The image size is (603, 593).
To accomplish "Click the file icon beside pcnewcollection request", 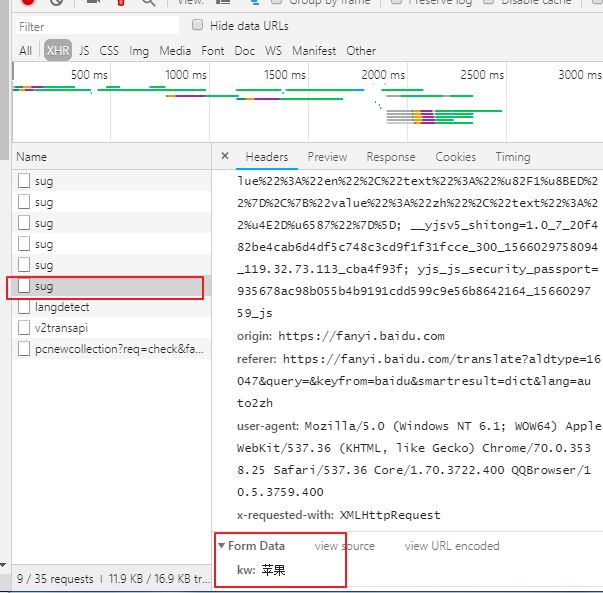I will (24, 349).
